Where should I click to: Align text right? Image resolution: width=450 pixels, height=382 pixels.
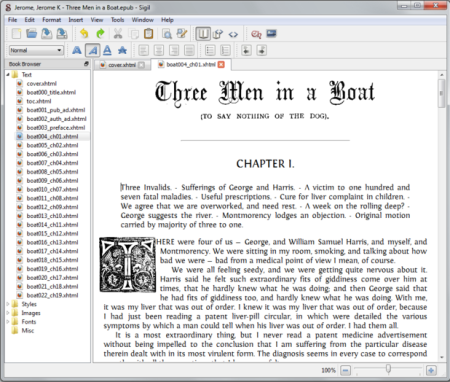(174, 50)
